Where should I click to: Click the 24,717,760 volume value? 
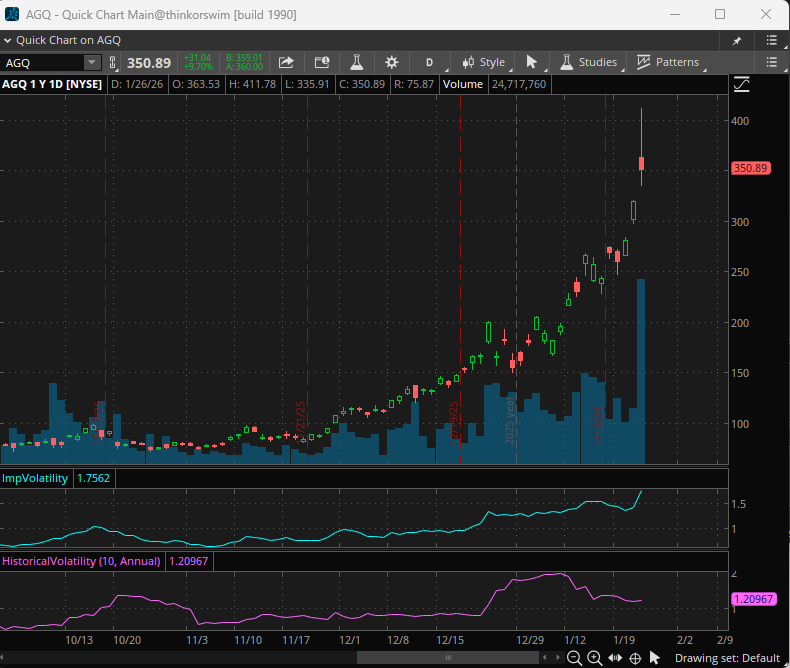coord(518,84)
